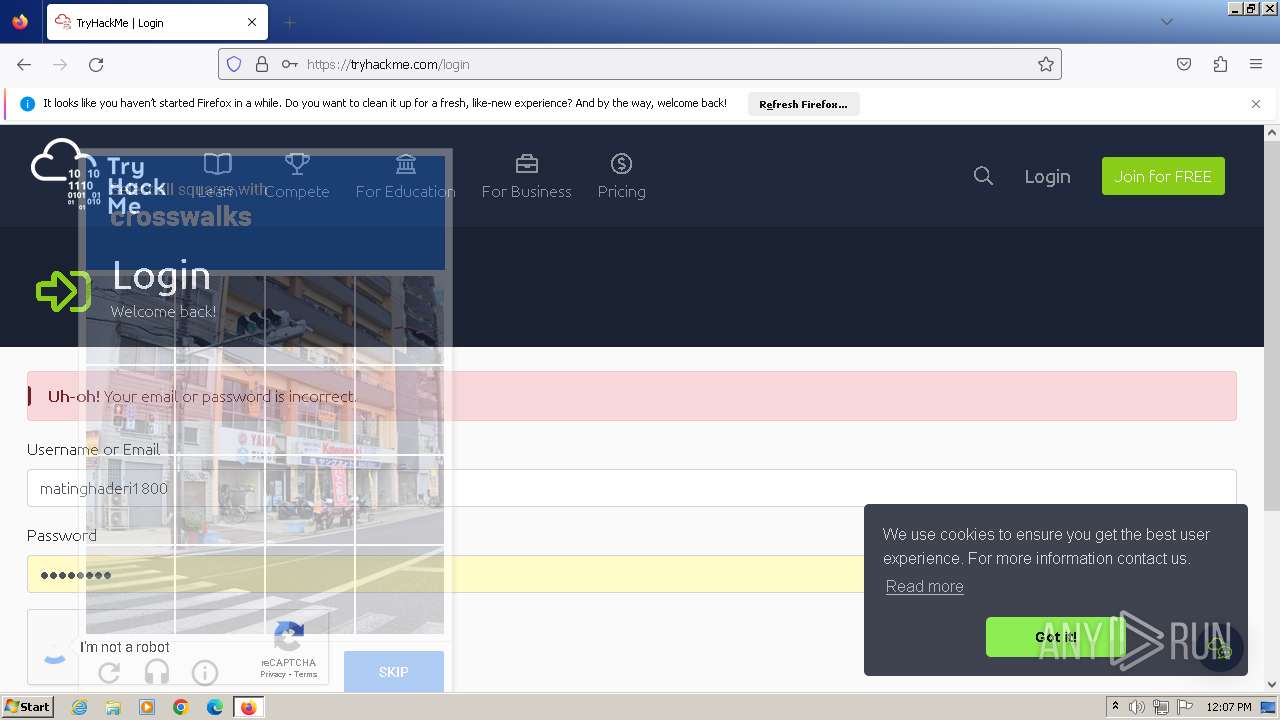Launch Microsoft Edge from the taskbar

click(x=215, y=707)
